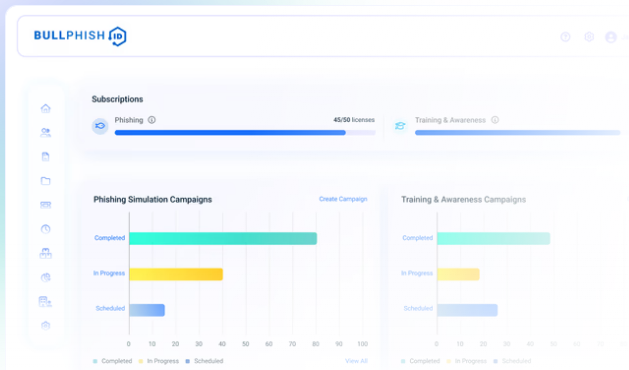Open the folder sidebar icon
The image size is (629, 370).
click(46, 181)
